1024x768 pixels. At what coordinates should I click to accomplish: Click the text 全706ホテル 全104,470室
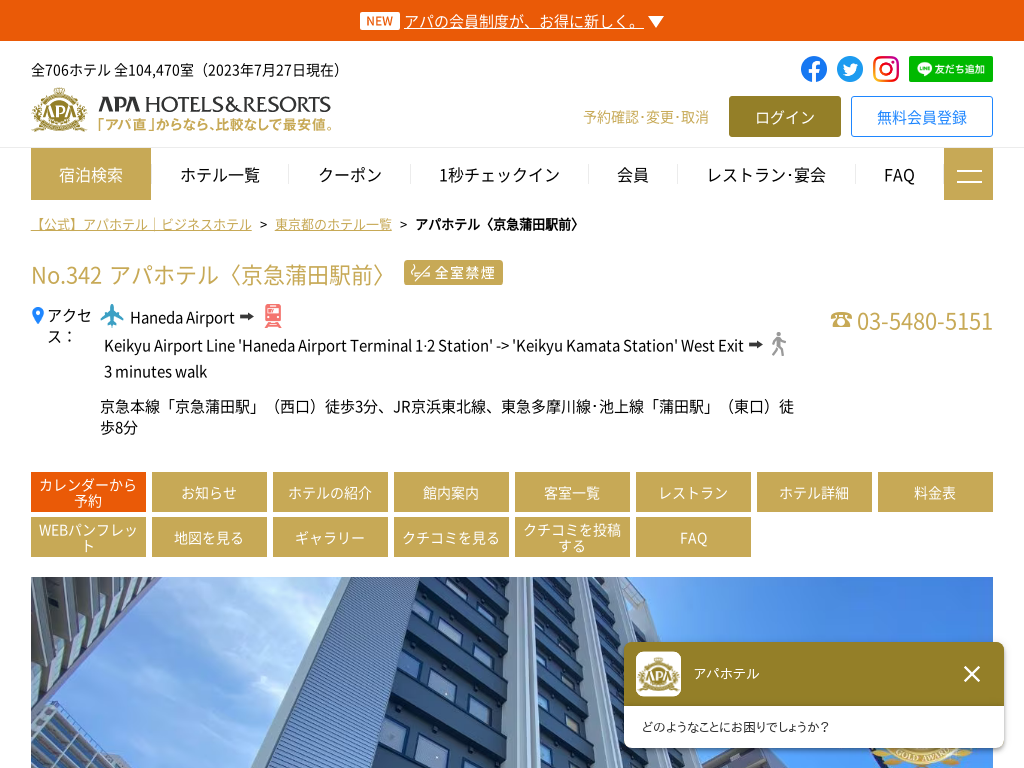[112, 70]
